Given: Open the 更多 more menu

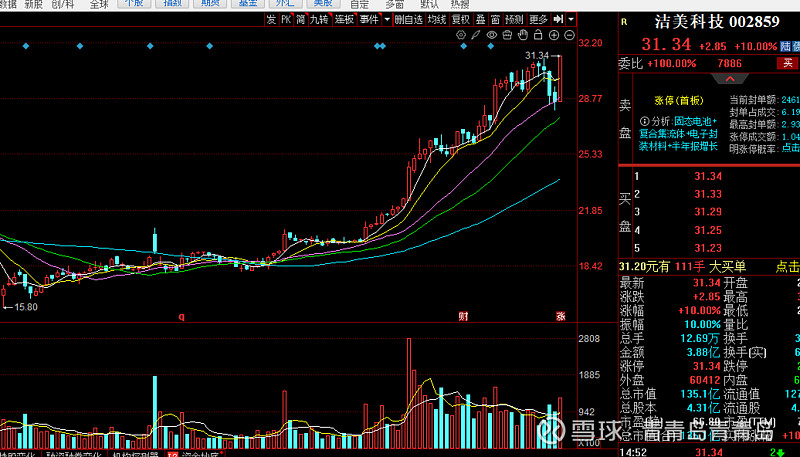Looking at the screenshot, I should 538,19.
